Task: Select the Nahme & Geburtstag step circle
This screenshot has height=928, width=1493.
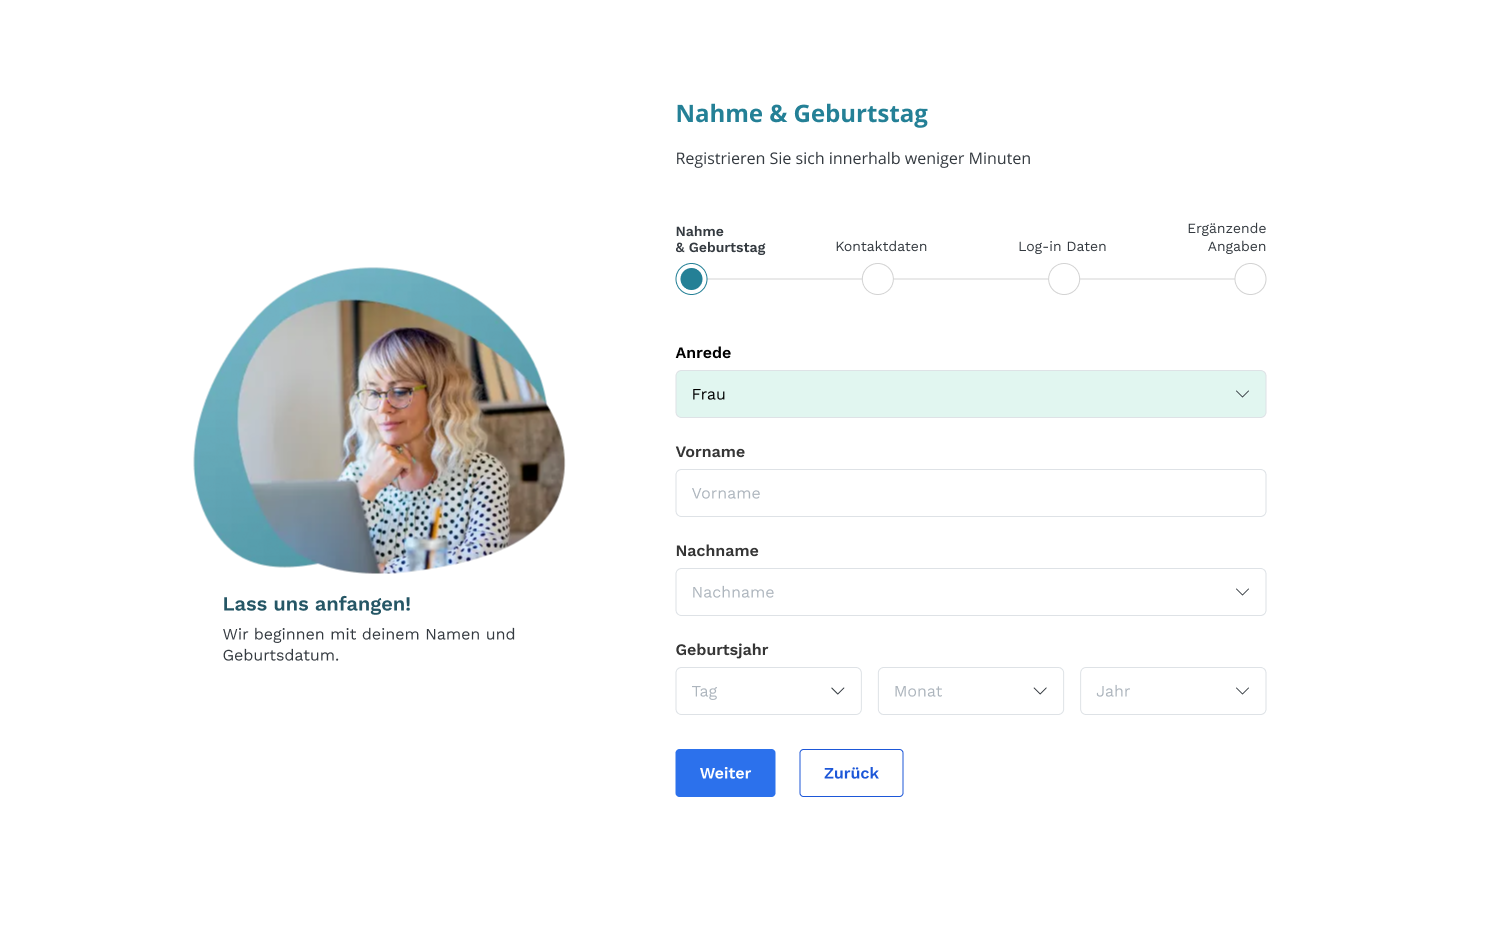Action: [x=691, y=279]
